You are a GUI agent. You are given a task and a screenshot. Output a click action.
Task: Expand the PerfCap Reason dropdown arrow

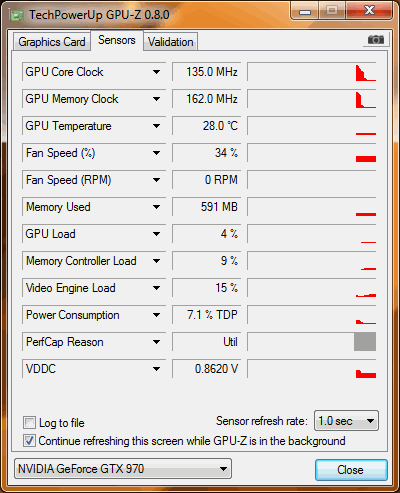(x=156, y=342)
